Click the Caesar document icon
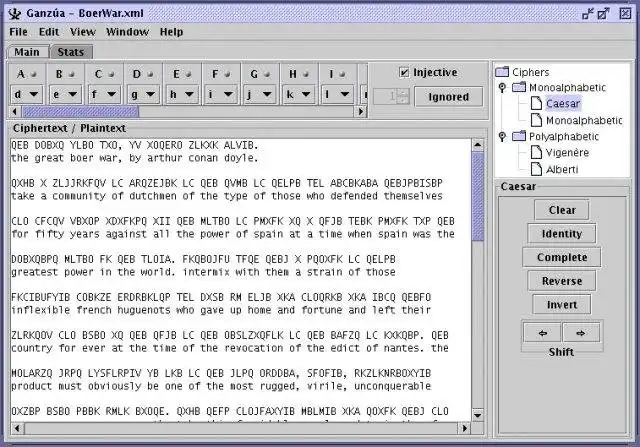 click(x=536, y=103)
